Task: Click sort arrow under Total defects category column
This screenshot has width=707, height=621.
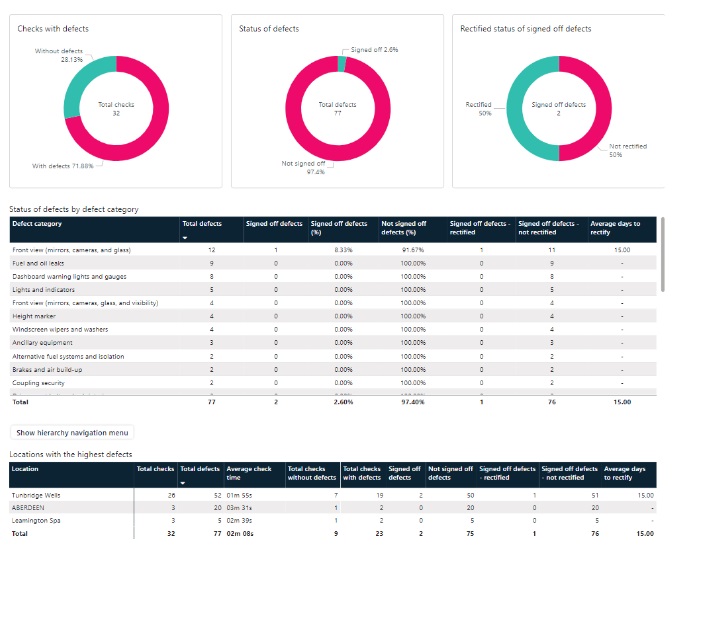Action: point(184,238)
